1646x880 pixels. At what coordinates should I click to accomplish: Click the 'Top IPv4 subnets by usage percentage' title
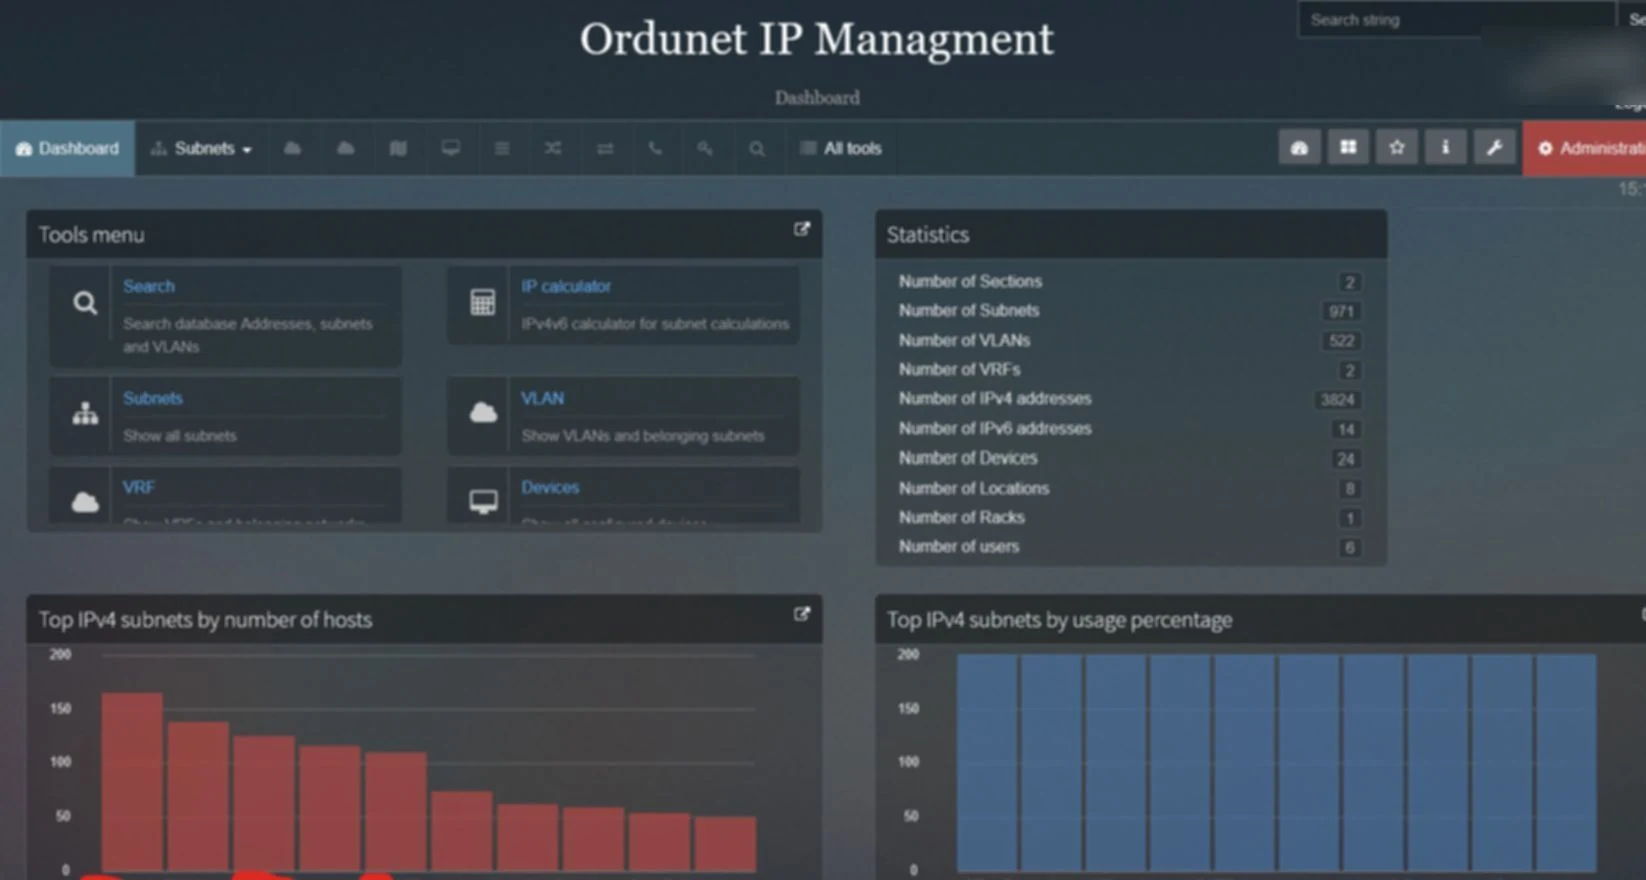1059,620
